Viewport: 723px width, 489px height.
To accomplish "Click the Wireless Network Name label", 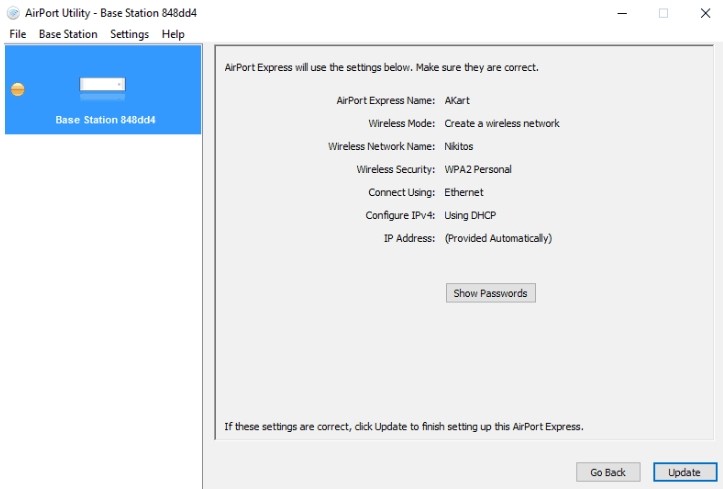I will click(x=381, y=147).
